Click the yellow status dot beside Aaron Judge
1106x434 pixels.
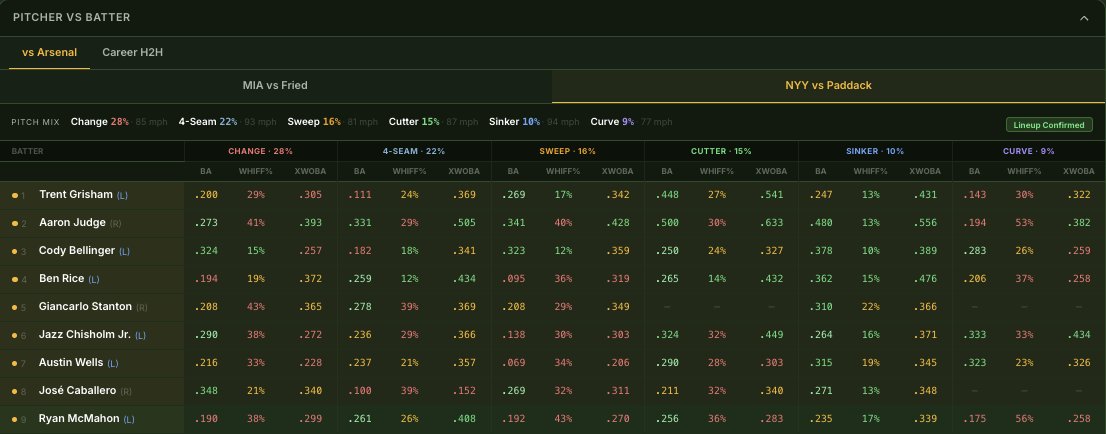tap(15, 224)
